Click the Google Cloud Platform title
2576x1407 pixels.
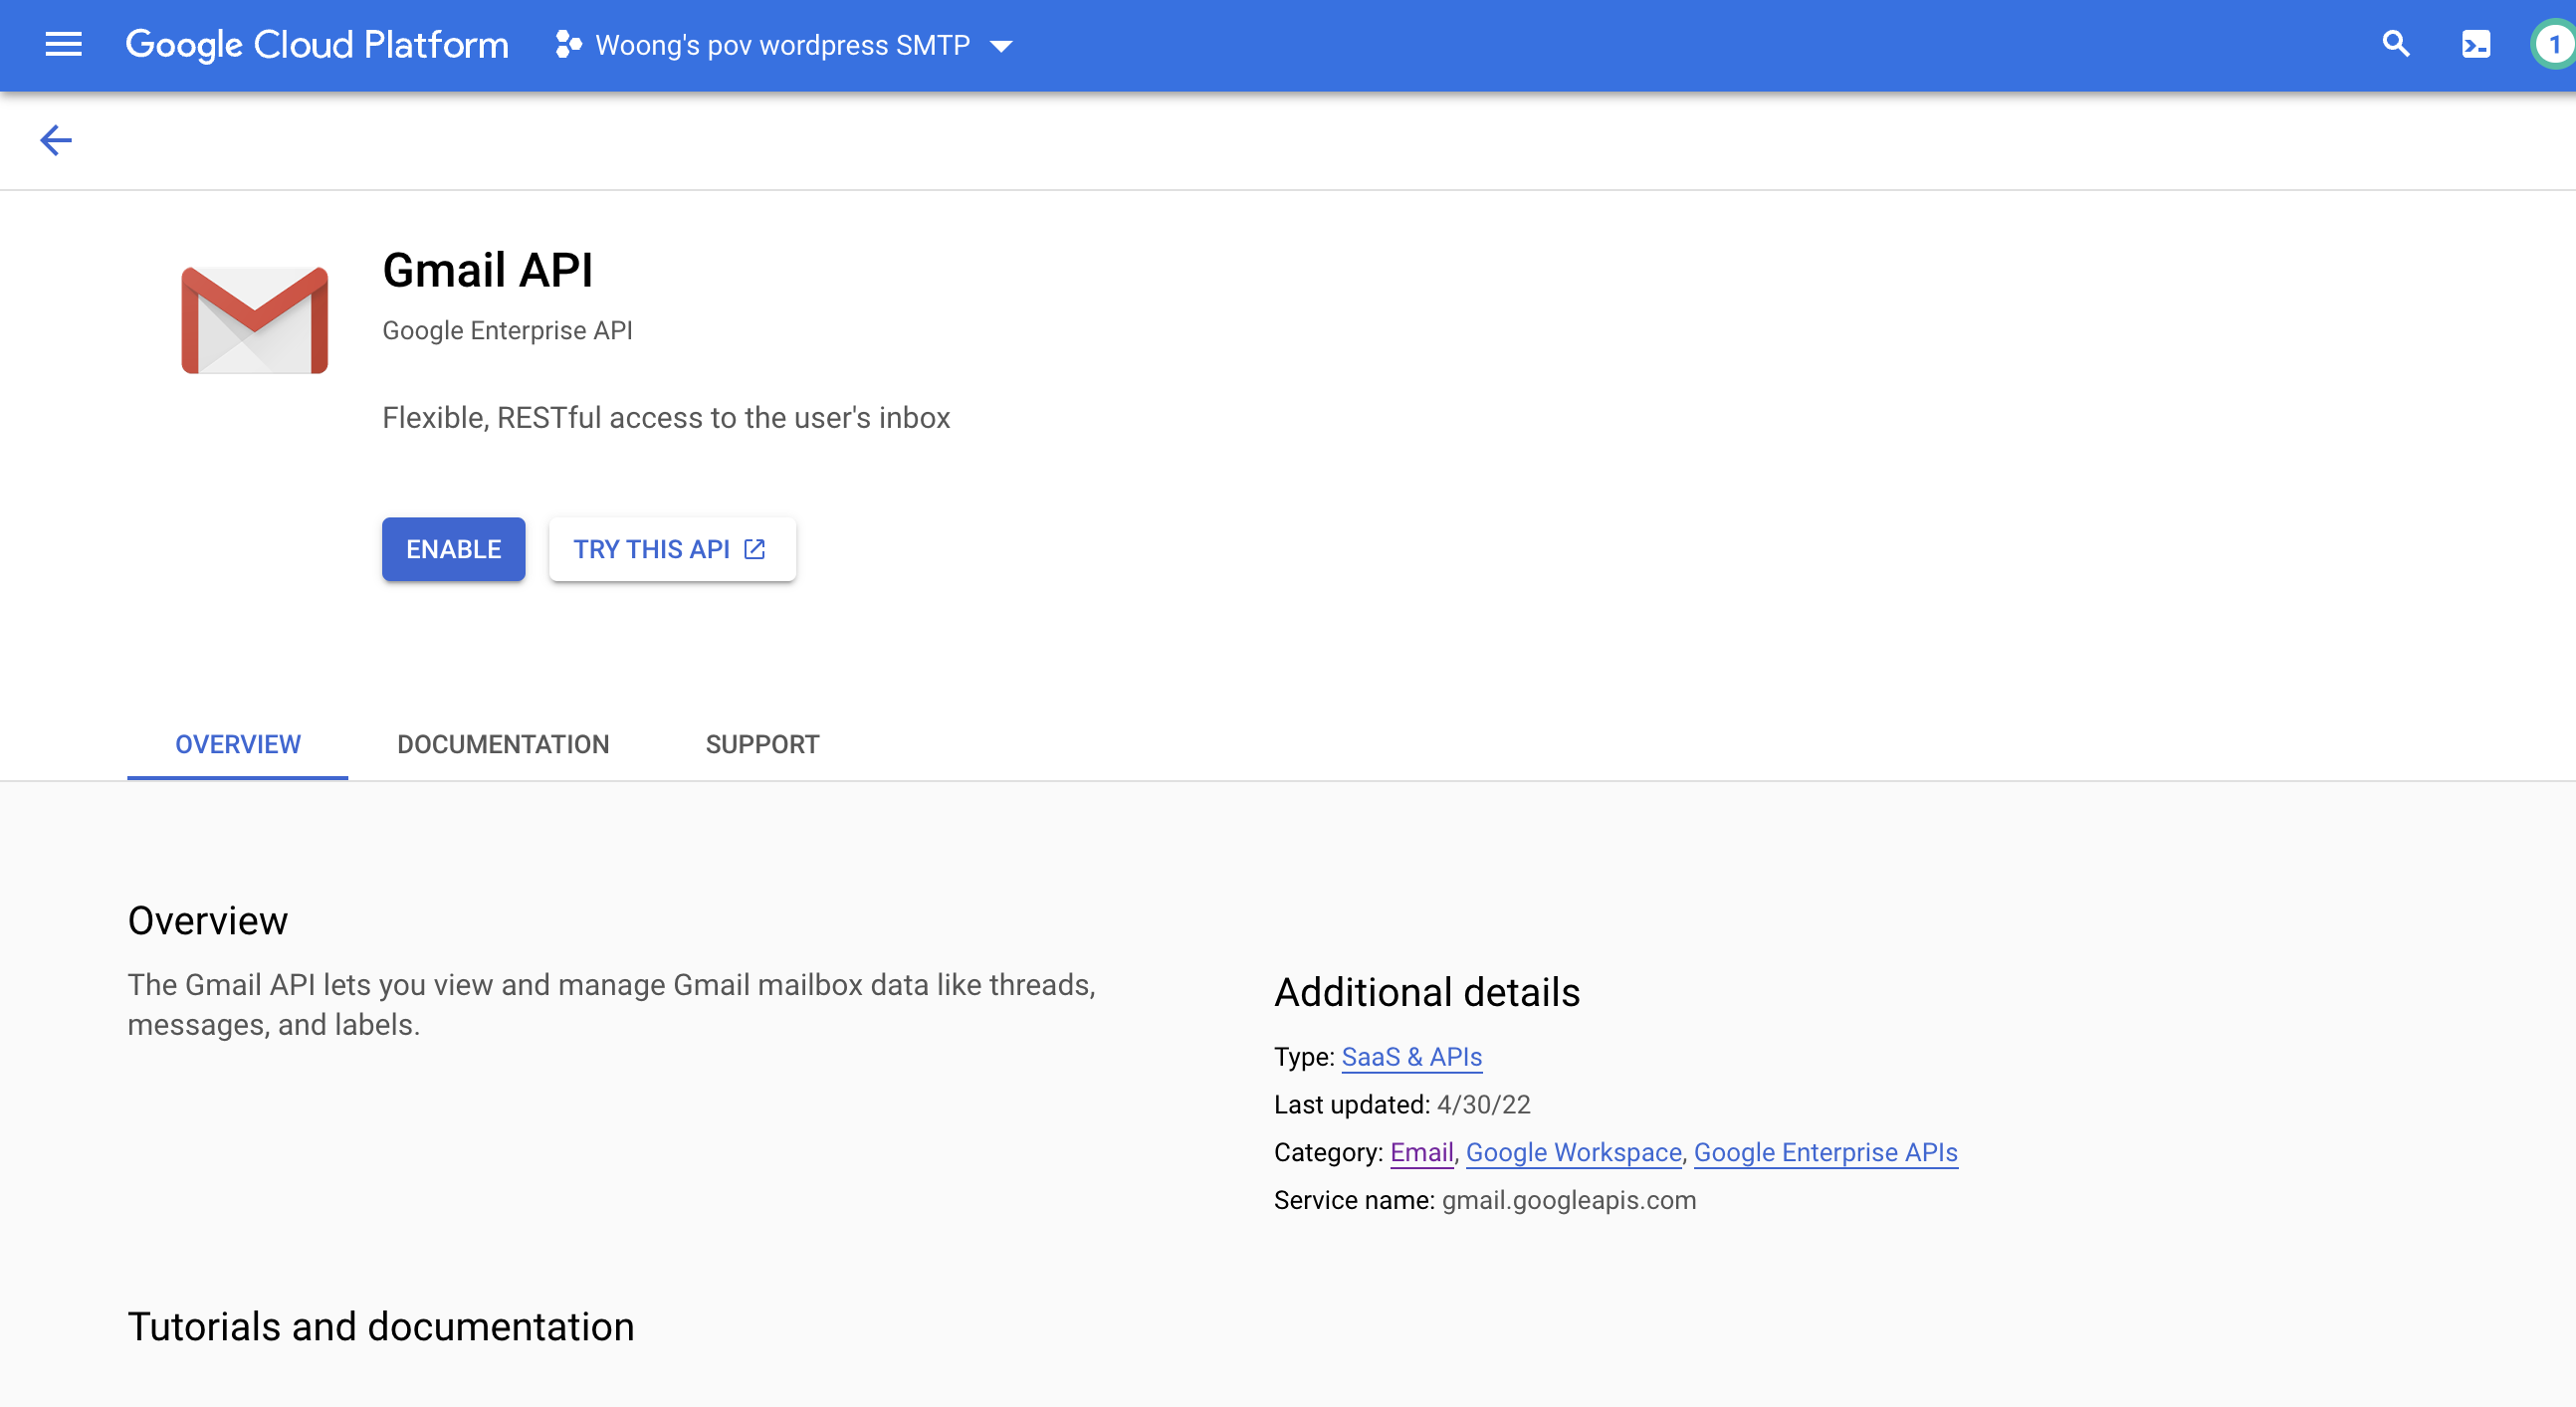coord(317,45)
